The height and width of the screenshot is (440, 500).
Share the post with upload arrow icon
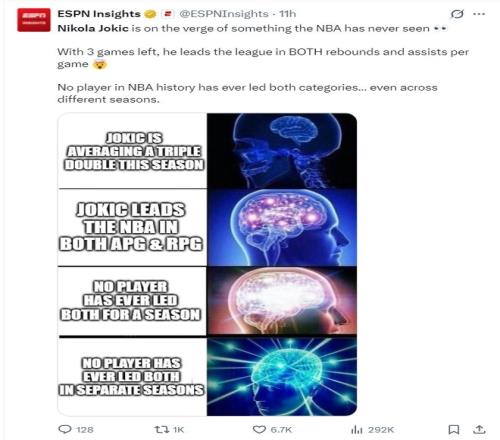[479, 429]
